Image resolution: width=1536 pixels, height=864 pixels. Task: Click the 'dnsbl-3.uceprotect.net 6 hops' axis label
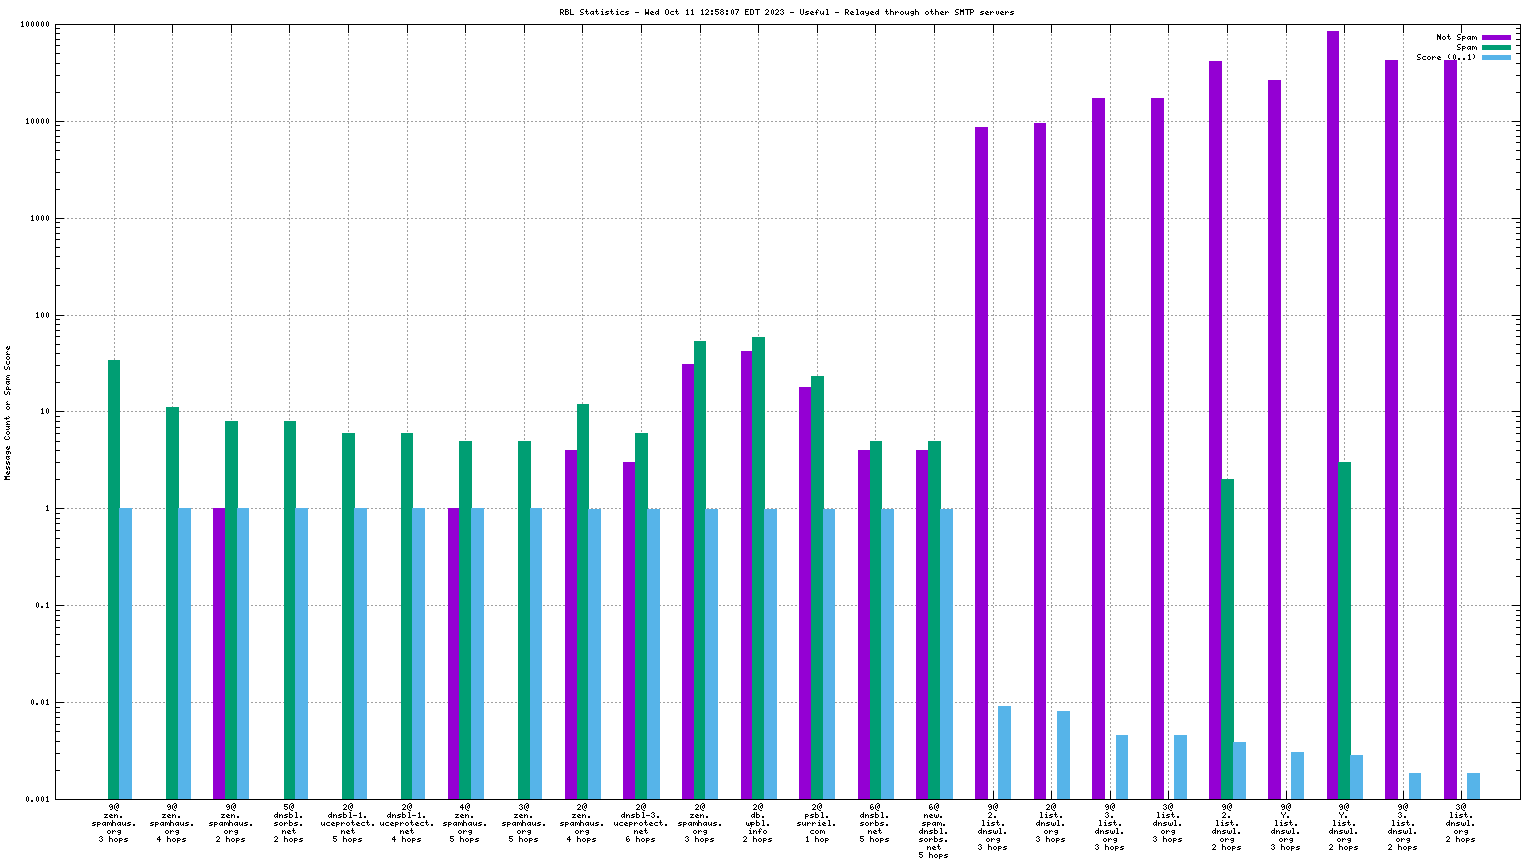click(x=641, y=822)
